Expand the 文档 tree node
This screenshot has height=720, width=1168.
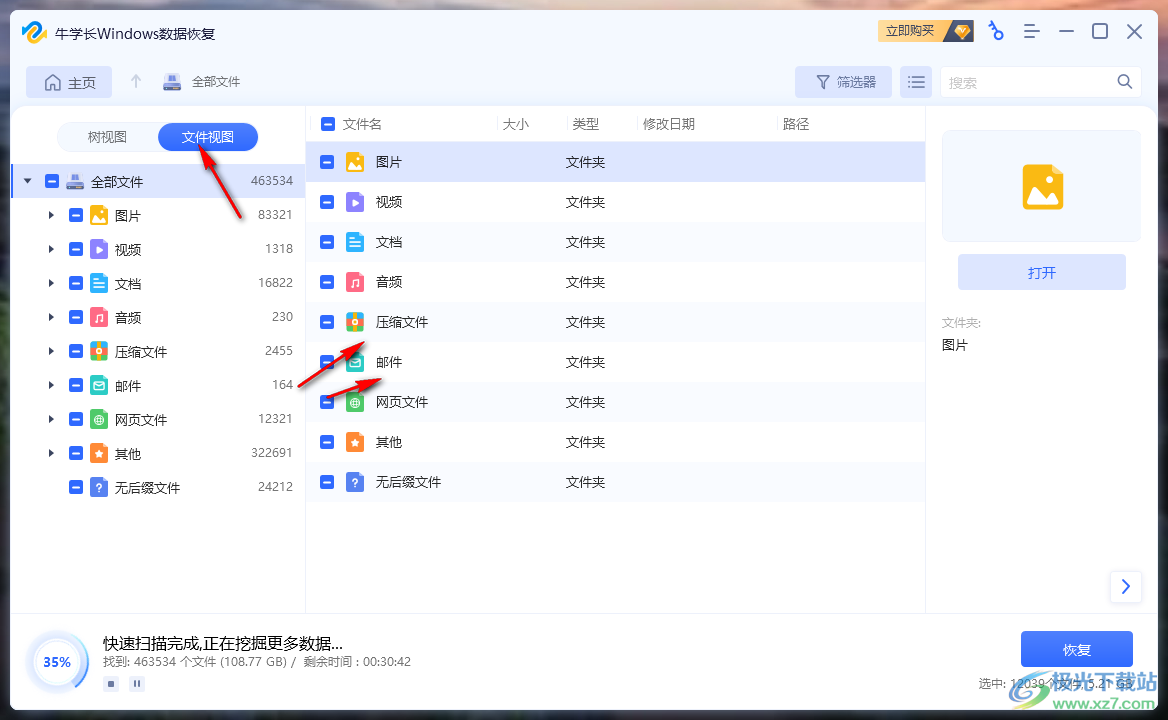tap(51, 283)
